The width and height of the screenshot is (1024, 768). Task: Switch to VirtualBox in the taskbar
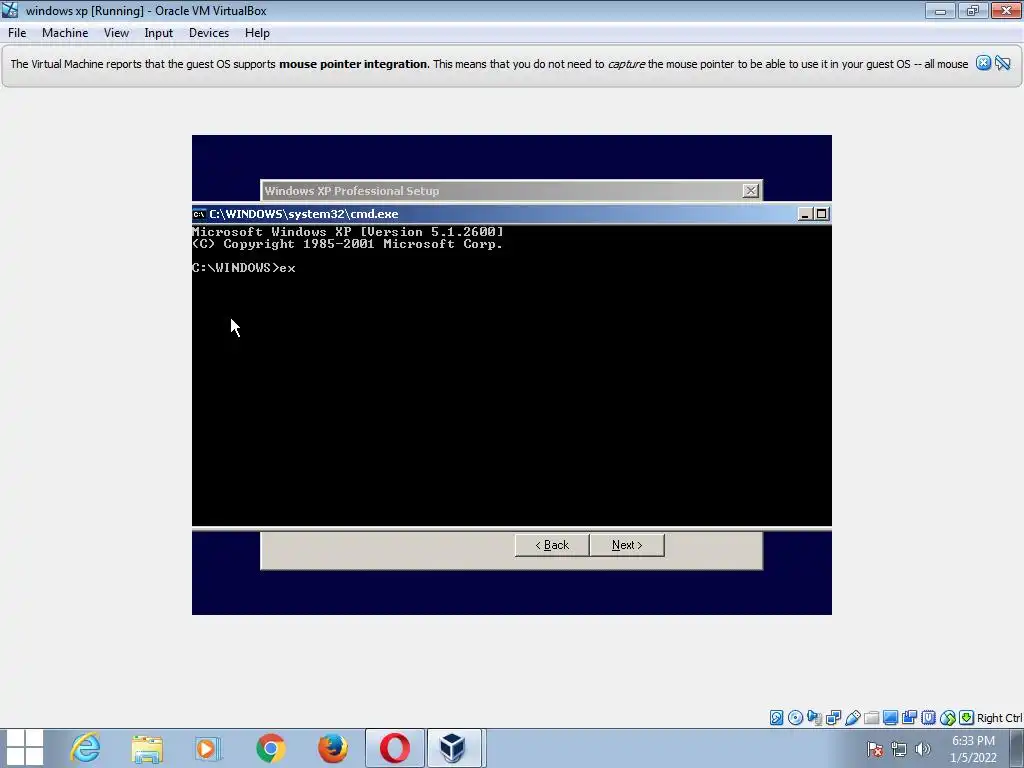pyautogui.click(x=455, y=748)
